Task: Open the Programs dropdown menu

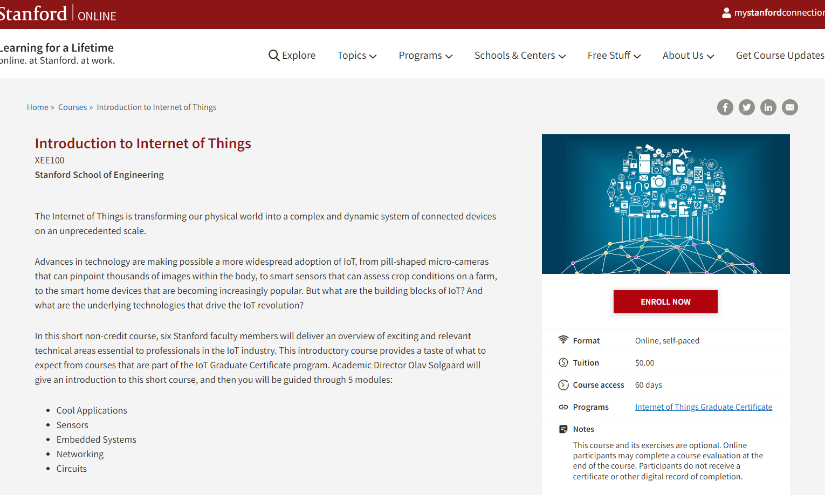Action: 425,56
